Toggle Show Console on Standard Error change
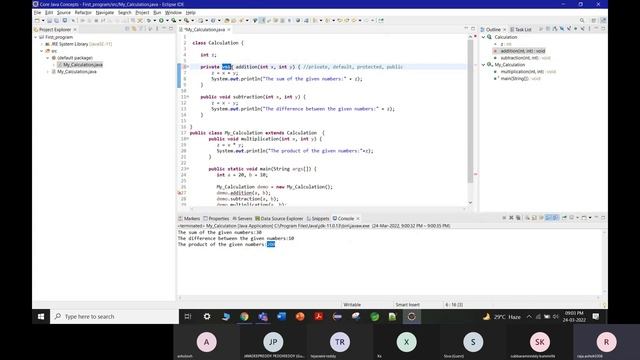Screen dimensions: 640x360 (x=555, y=218)
